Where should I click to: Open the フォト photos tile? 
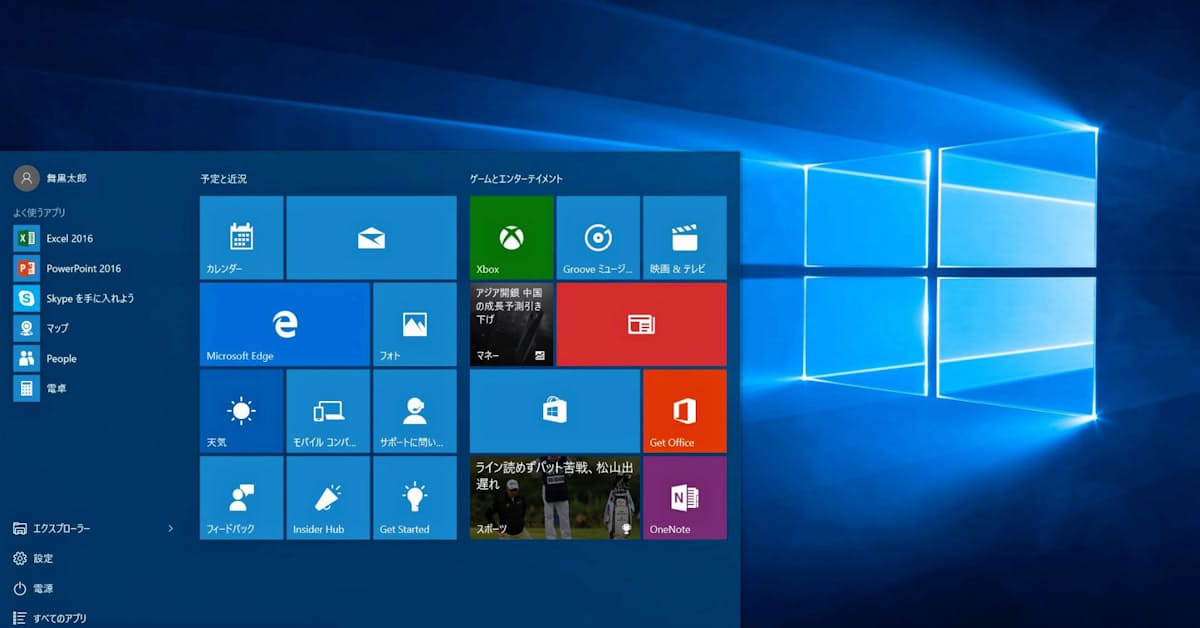(x=414, y=324)
